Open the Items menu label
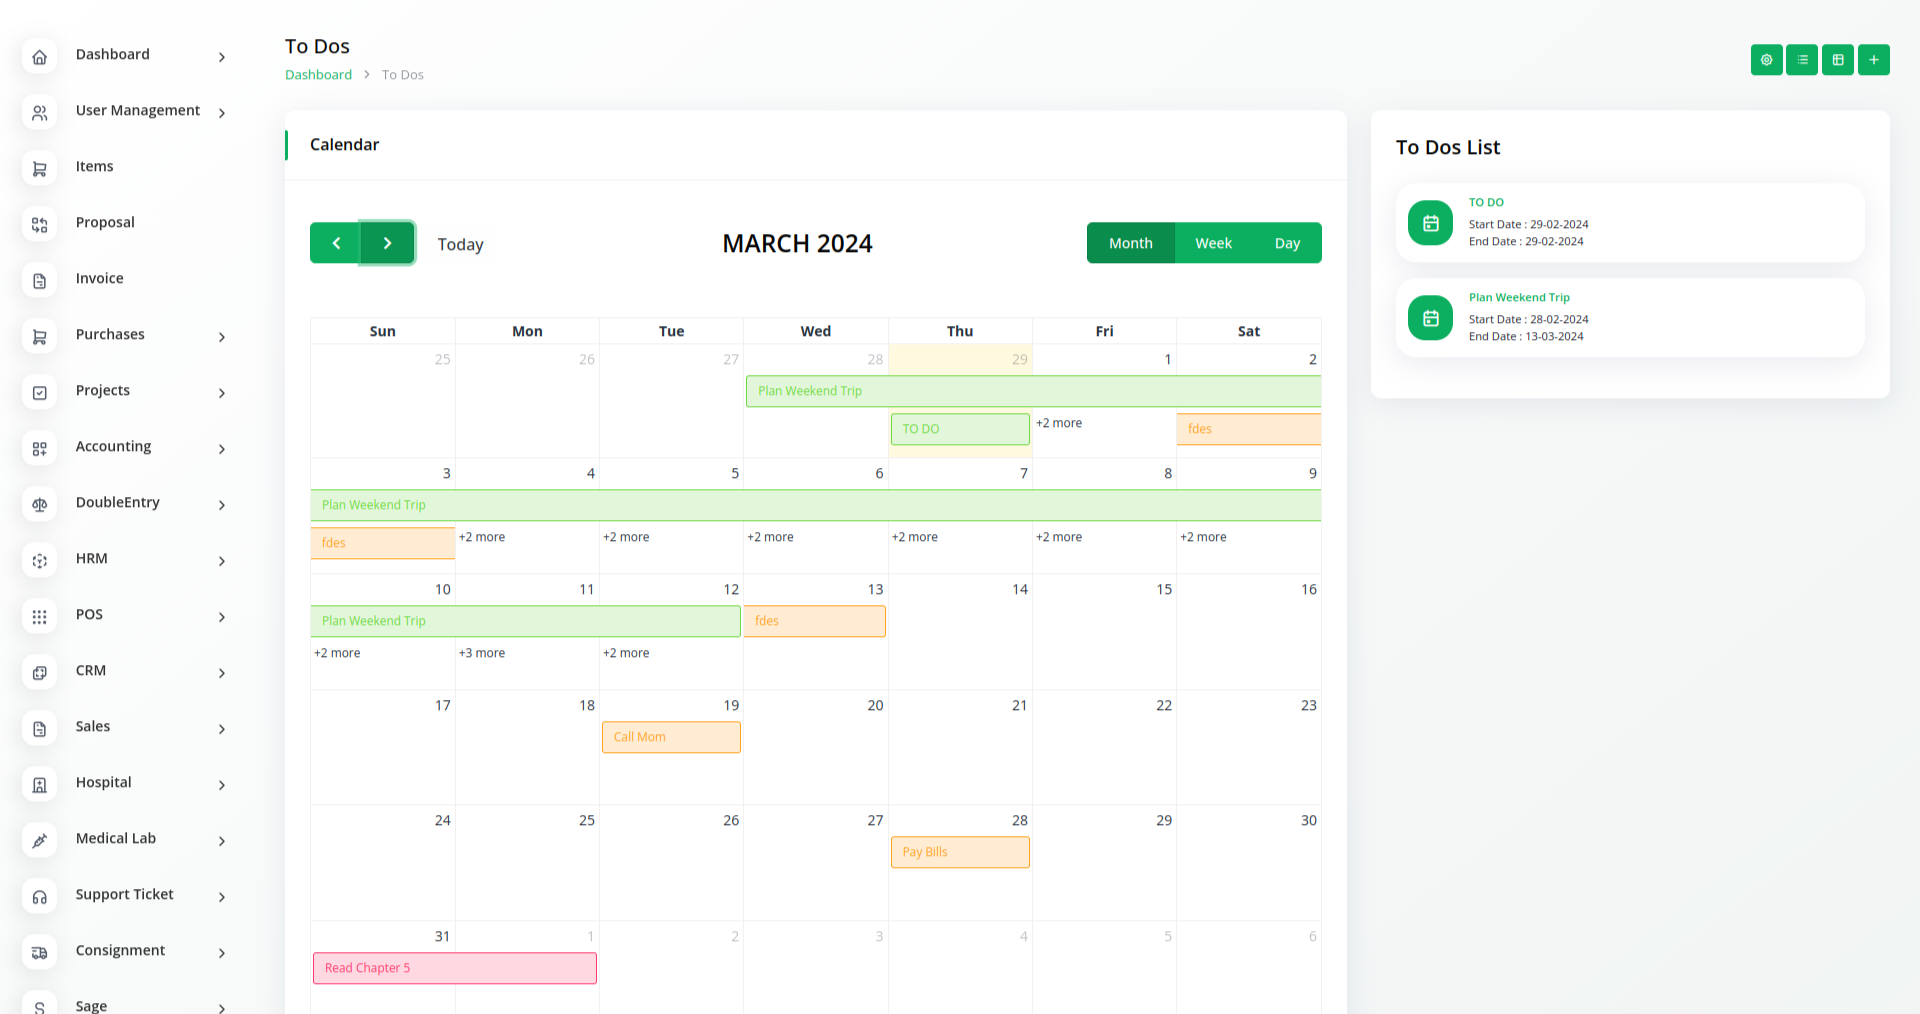This screenshot has height=1014, width=1920. click(94, 166)
